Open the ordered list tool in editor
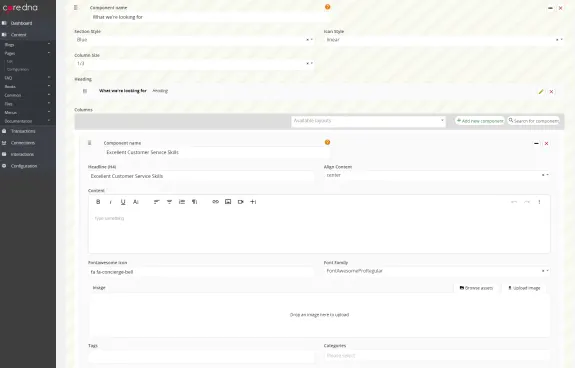This screenshot has height=368, width=575. 182,202
